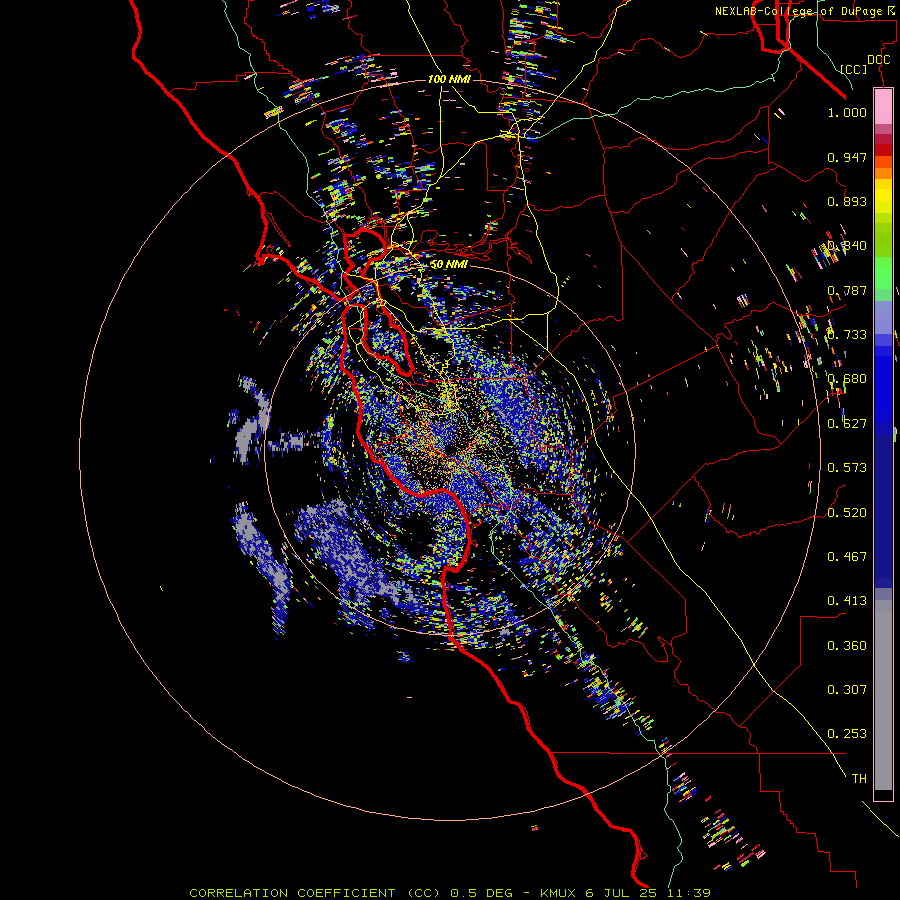Pick the red band on the color bar
The image size is (900, 900).
pos(883,150)
